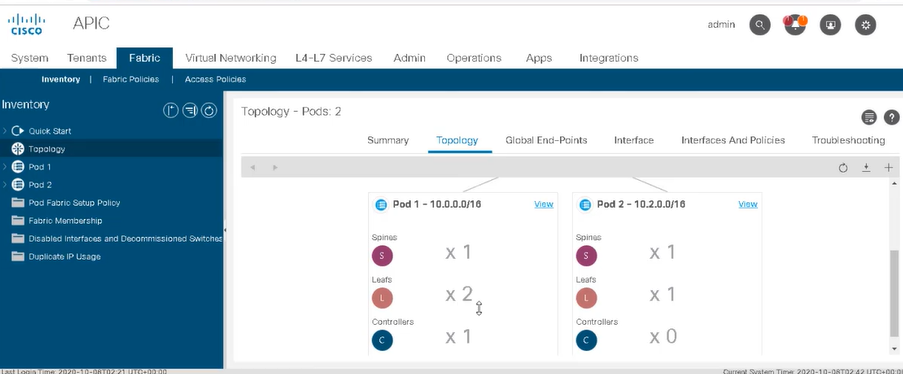Open the System menu tab
903x374 pixels.
29,58
